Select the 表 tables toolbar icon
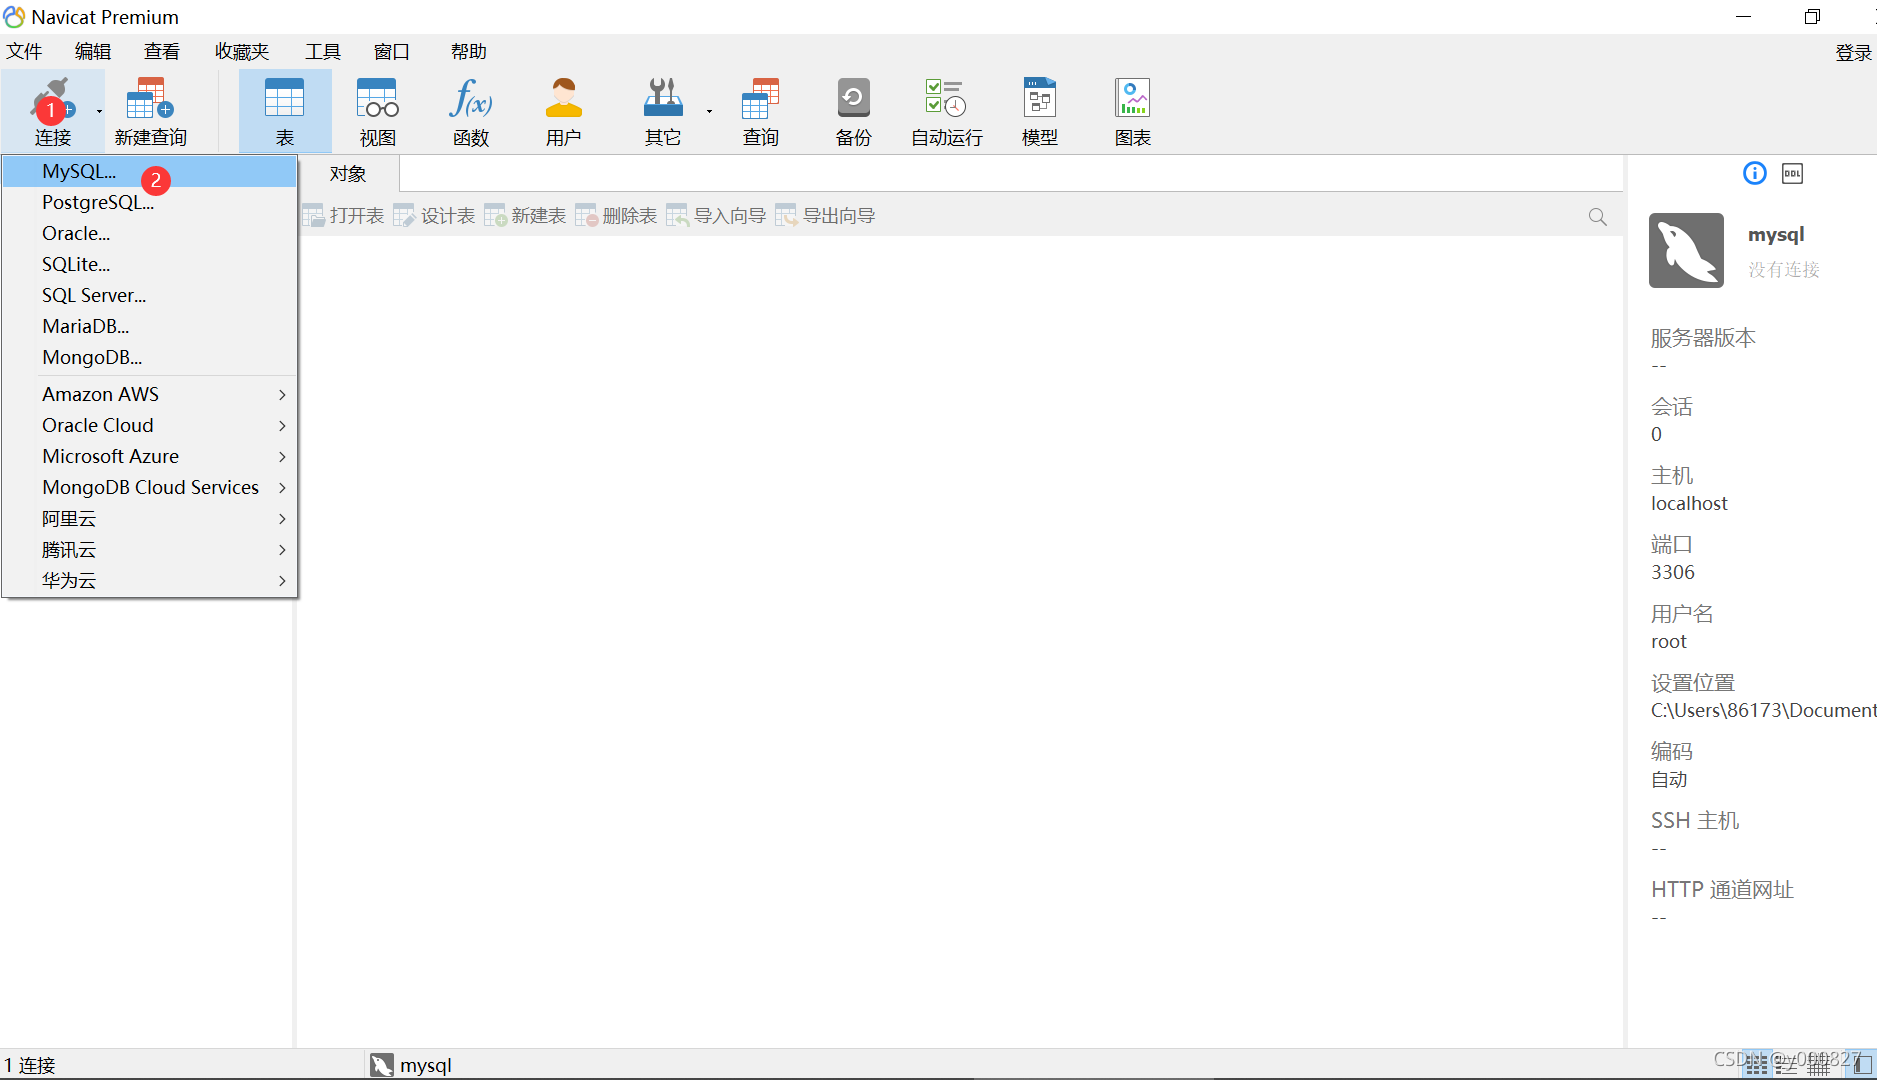This screenshot has height=1080, width=1877. [x=285, y=111]
